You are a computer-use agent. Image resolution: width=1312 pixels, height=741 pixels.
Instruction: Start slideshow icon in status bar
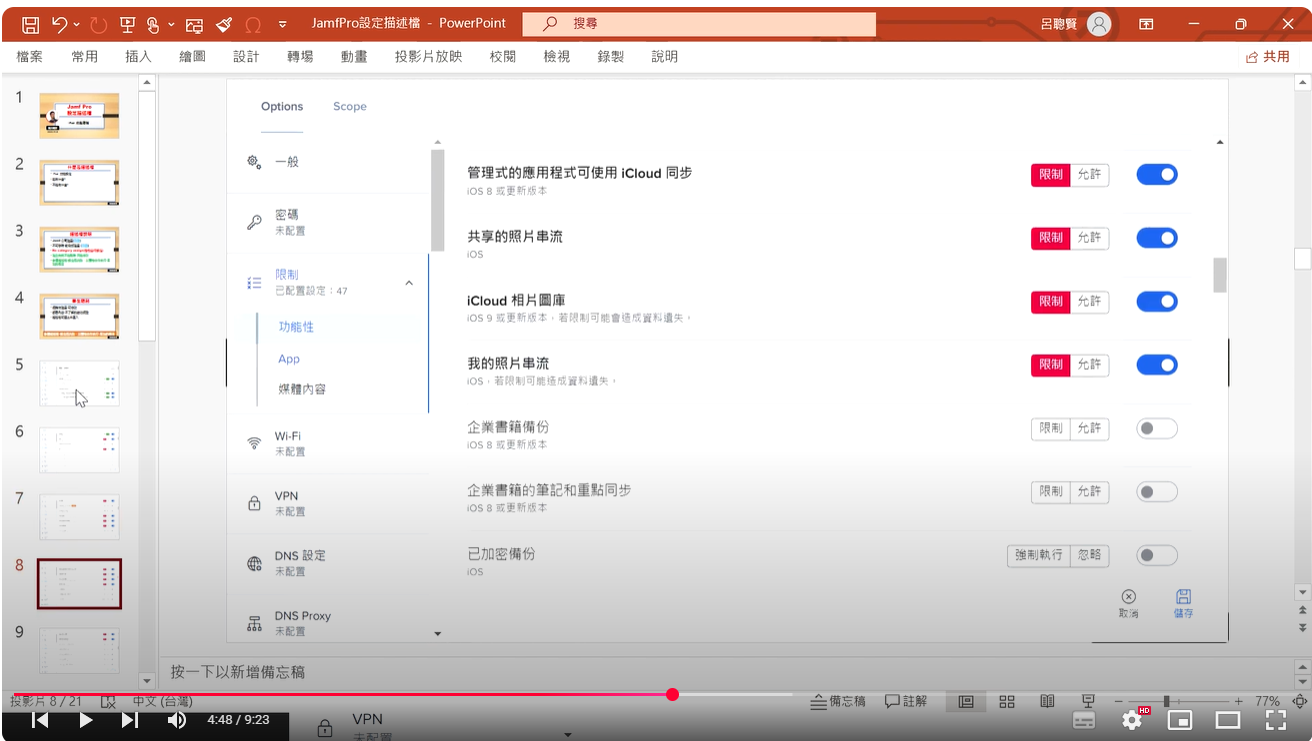click(x=1088, y=702)
